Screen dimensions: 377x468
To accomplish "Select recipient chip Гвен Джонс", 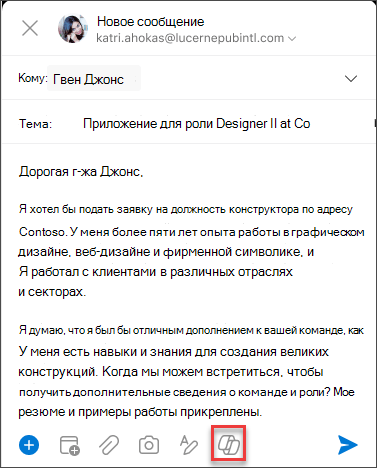I will [x=94, y=79].
